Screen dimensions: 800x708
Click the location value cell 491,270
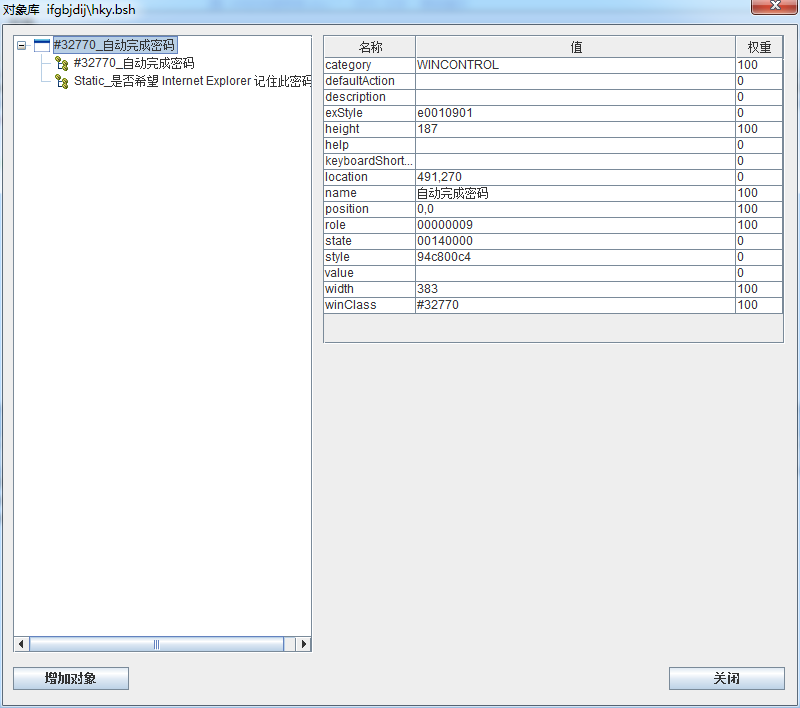click(575, 177)
